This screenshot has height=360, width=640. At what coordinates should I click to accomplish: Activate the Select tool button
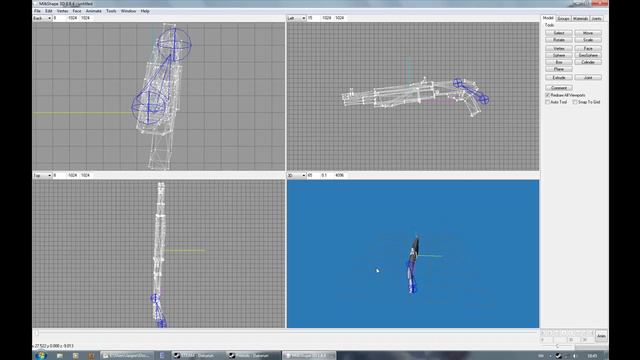pos(559,33)
